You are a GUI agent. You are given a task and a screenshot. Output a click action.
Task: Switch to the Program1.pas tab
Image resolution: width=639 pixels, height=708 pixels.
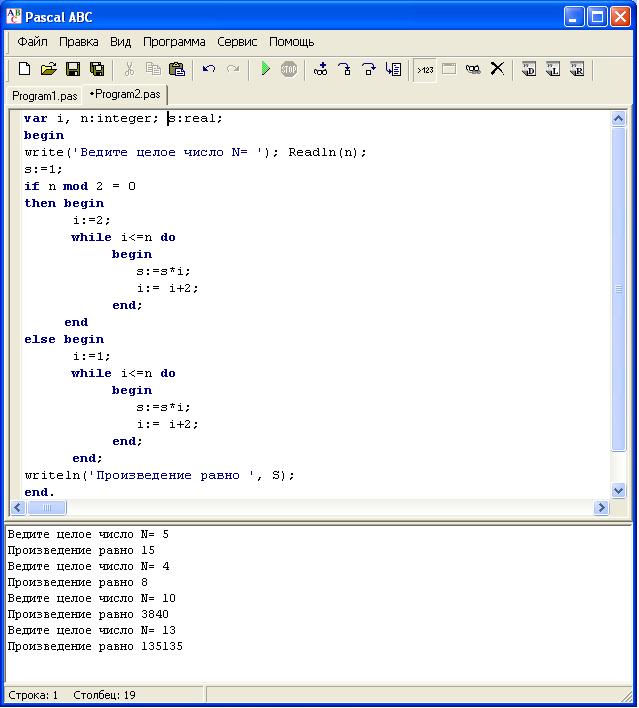tap(44, 96)
